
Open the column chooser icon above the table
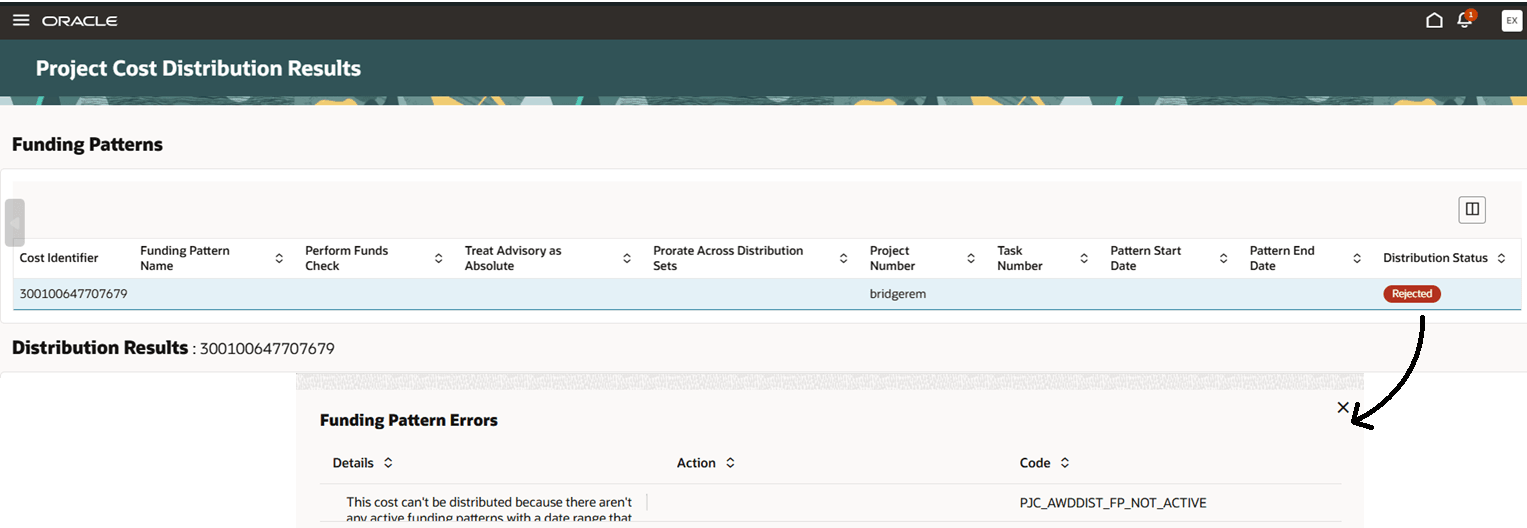pyautogui.click(x=1472, y=209)
